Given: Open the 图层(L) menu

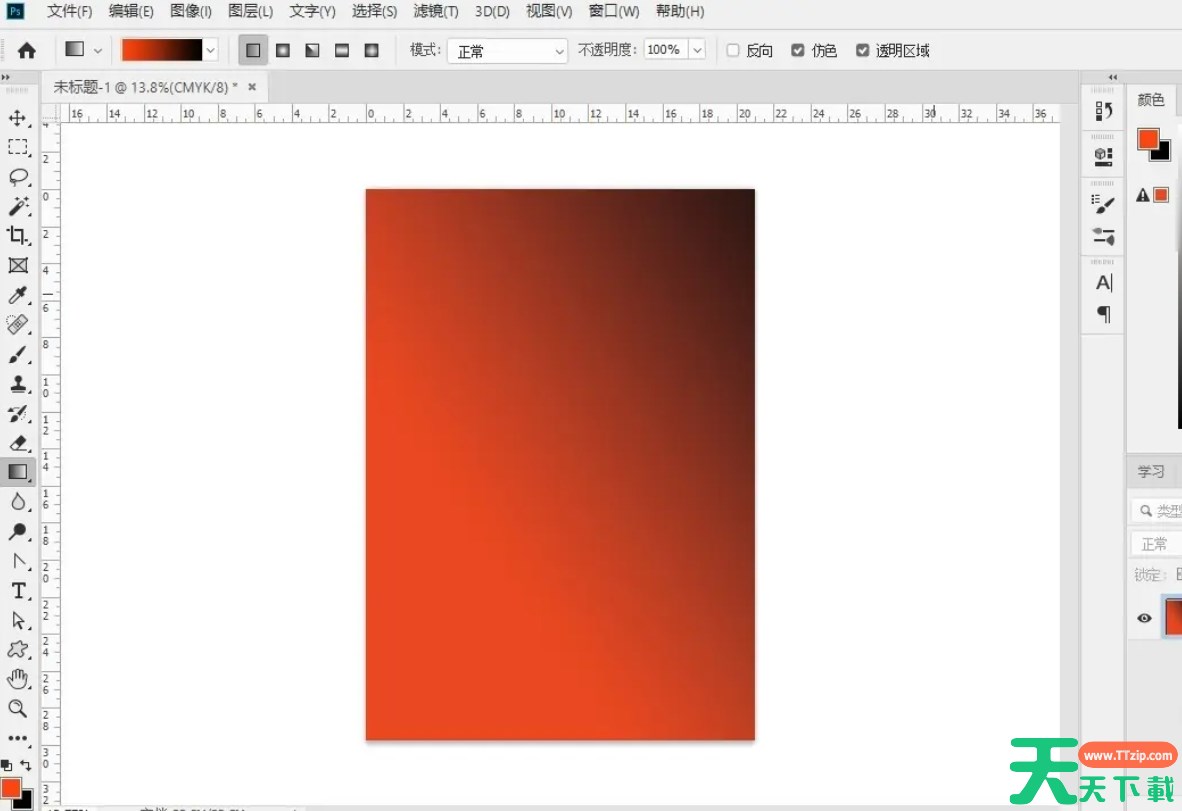Looking at the screenshot, I should [250, 11].
